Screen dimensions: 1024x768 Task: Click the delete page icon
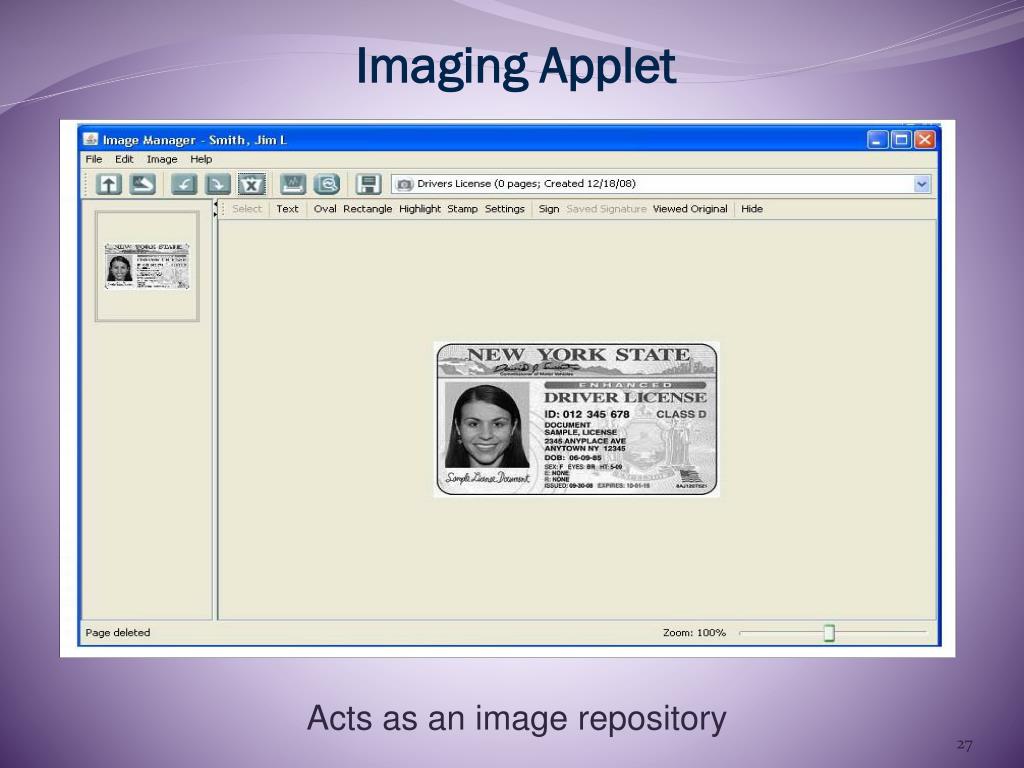[x=252, y=184]
